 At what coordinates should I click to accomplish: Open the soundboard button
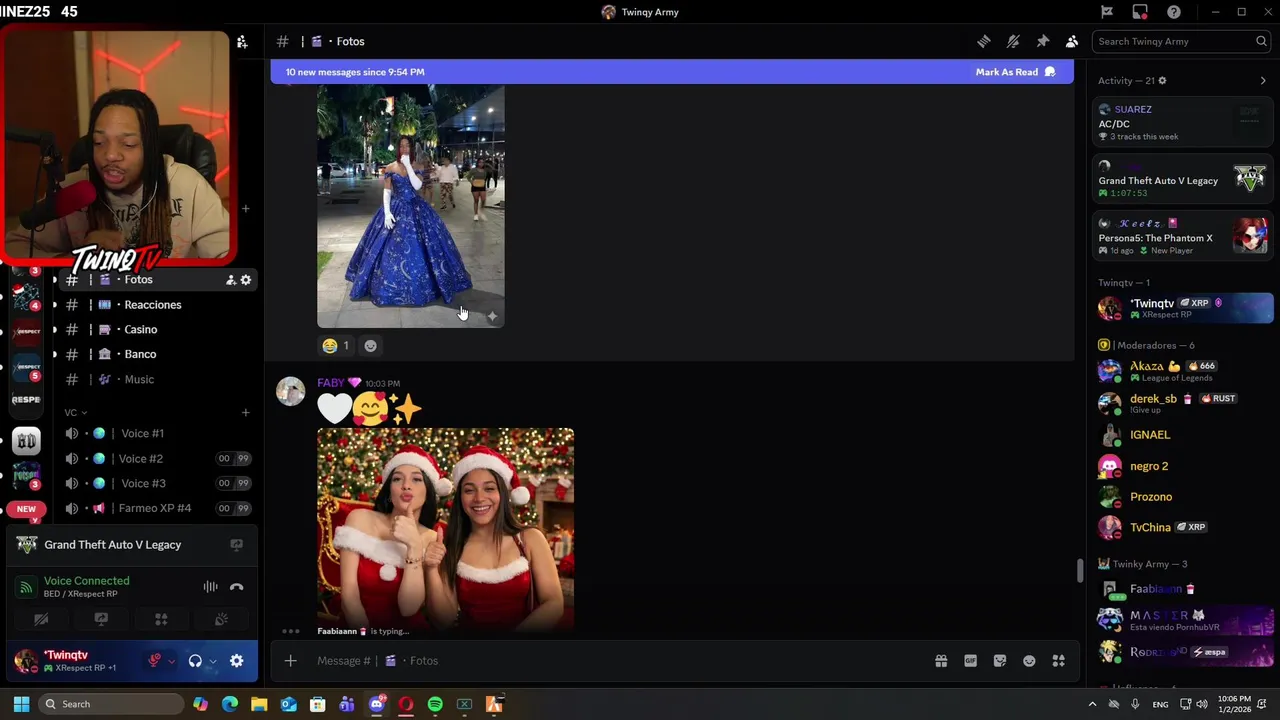pos(221,620)
